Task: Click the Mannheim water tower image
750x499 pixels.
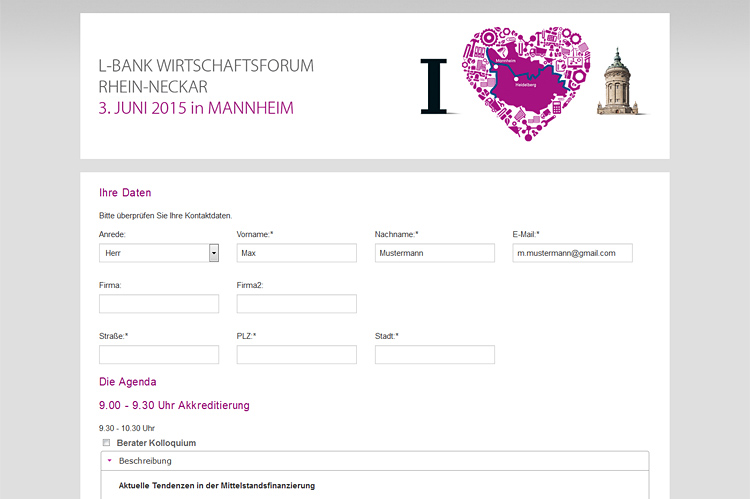Action: click(618, 81)
